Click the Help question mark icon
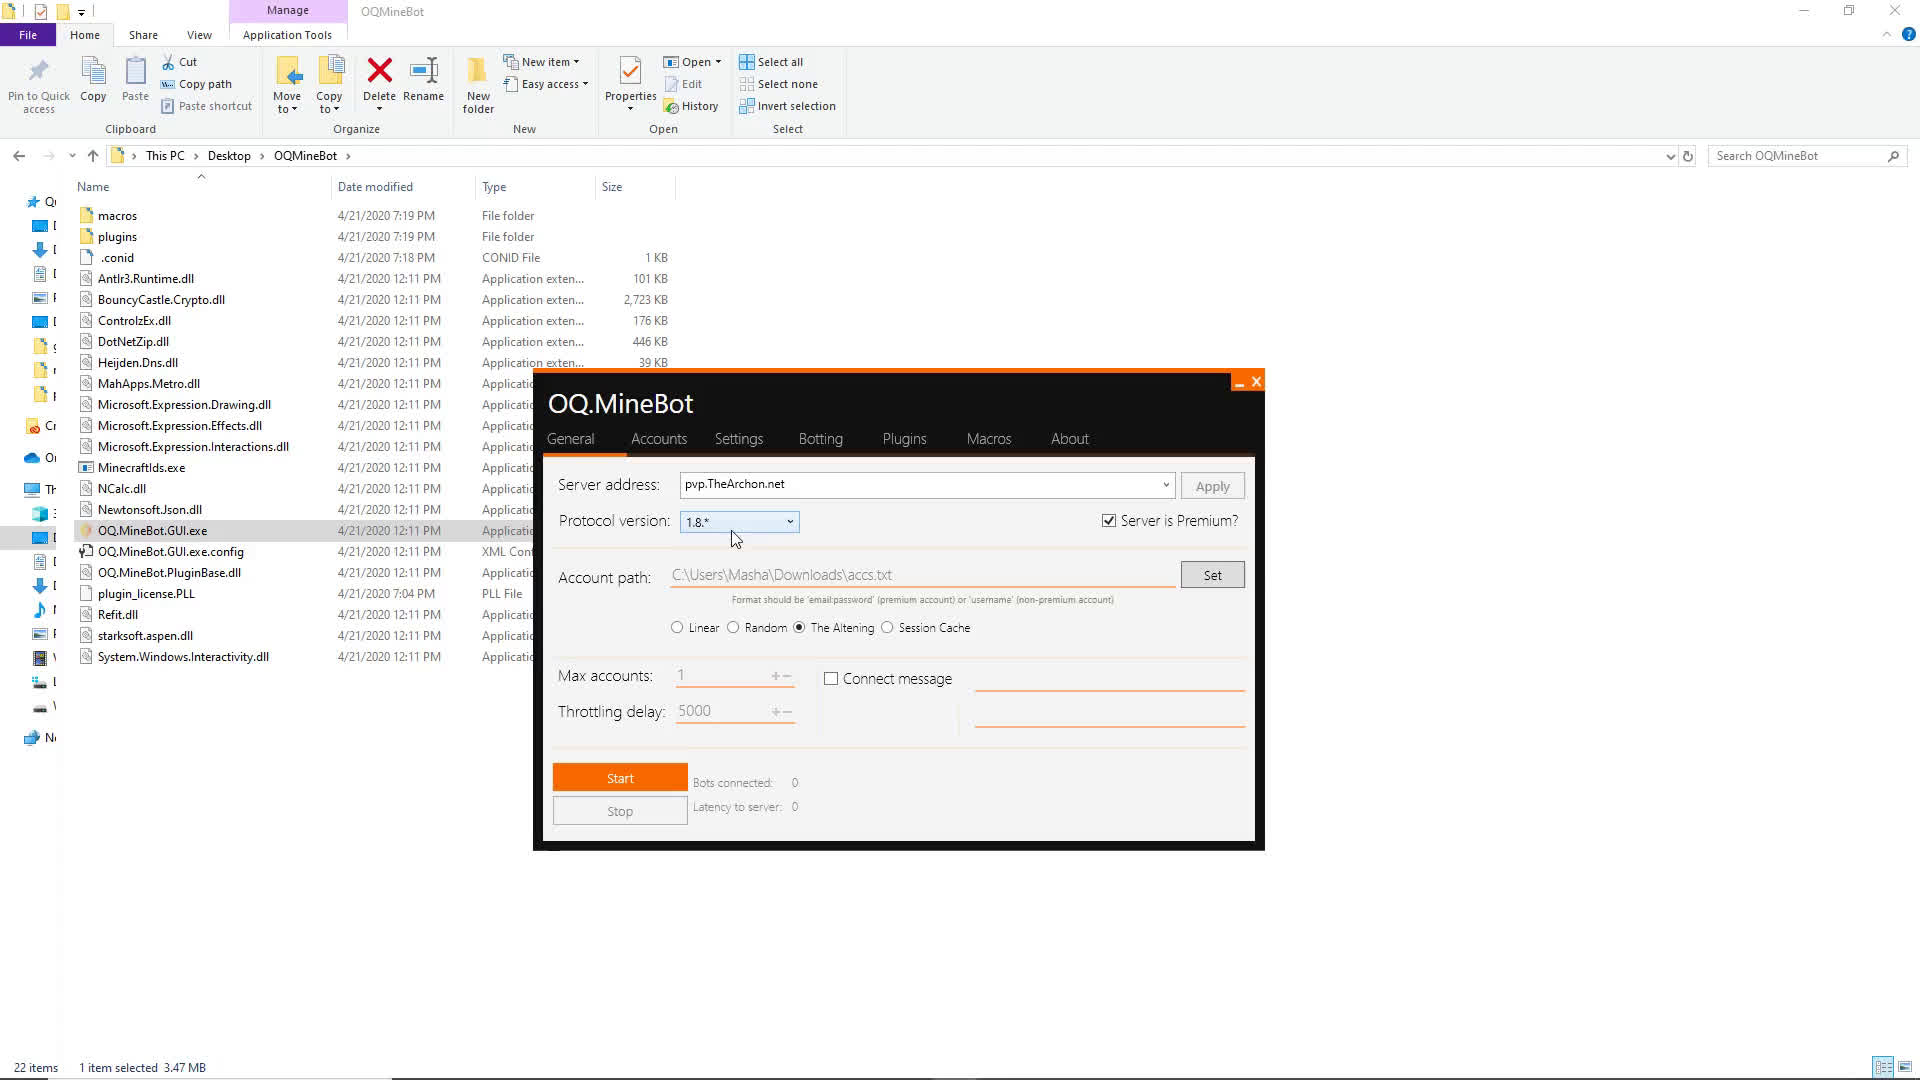1920x1080 pixels. [x=1908, y=34]
